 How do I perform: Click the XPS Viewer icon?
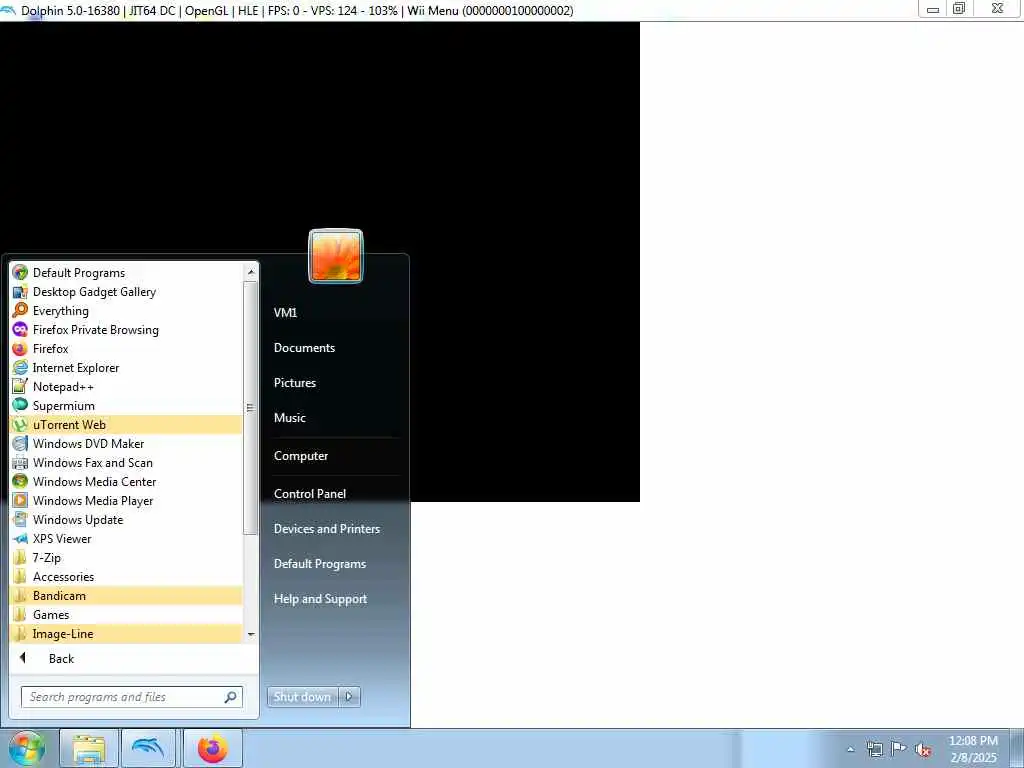click(20, 538)
